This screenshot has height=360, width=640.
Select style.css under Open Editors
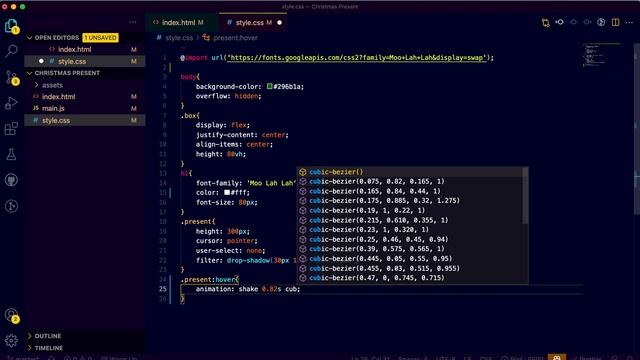point(84,61)
